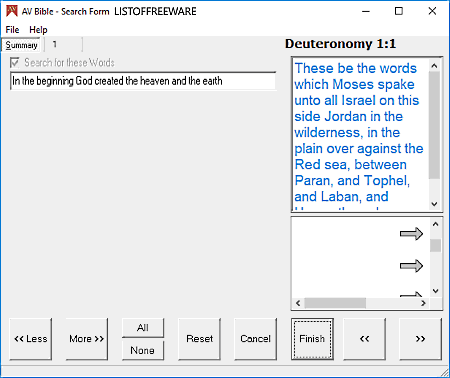Image resolution: width=450 pixels, height=378 pixels.
Task: Click the Cancel button
Action: click(x=255, y=339)
